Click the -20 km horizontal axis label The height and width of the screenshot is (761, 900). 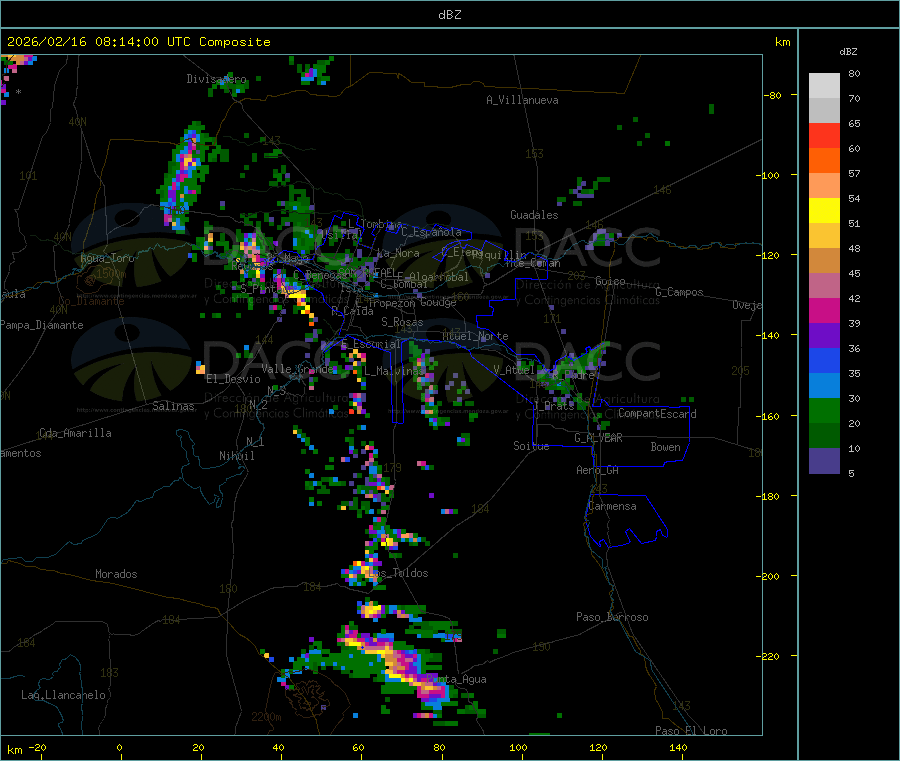(x=37, y=747)
